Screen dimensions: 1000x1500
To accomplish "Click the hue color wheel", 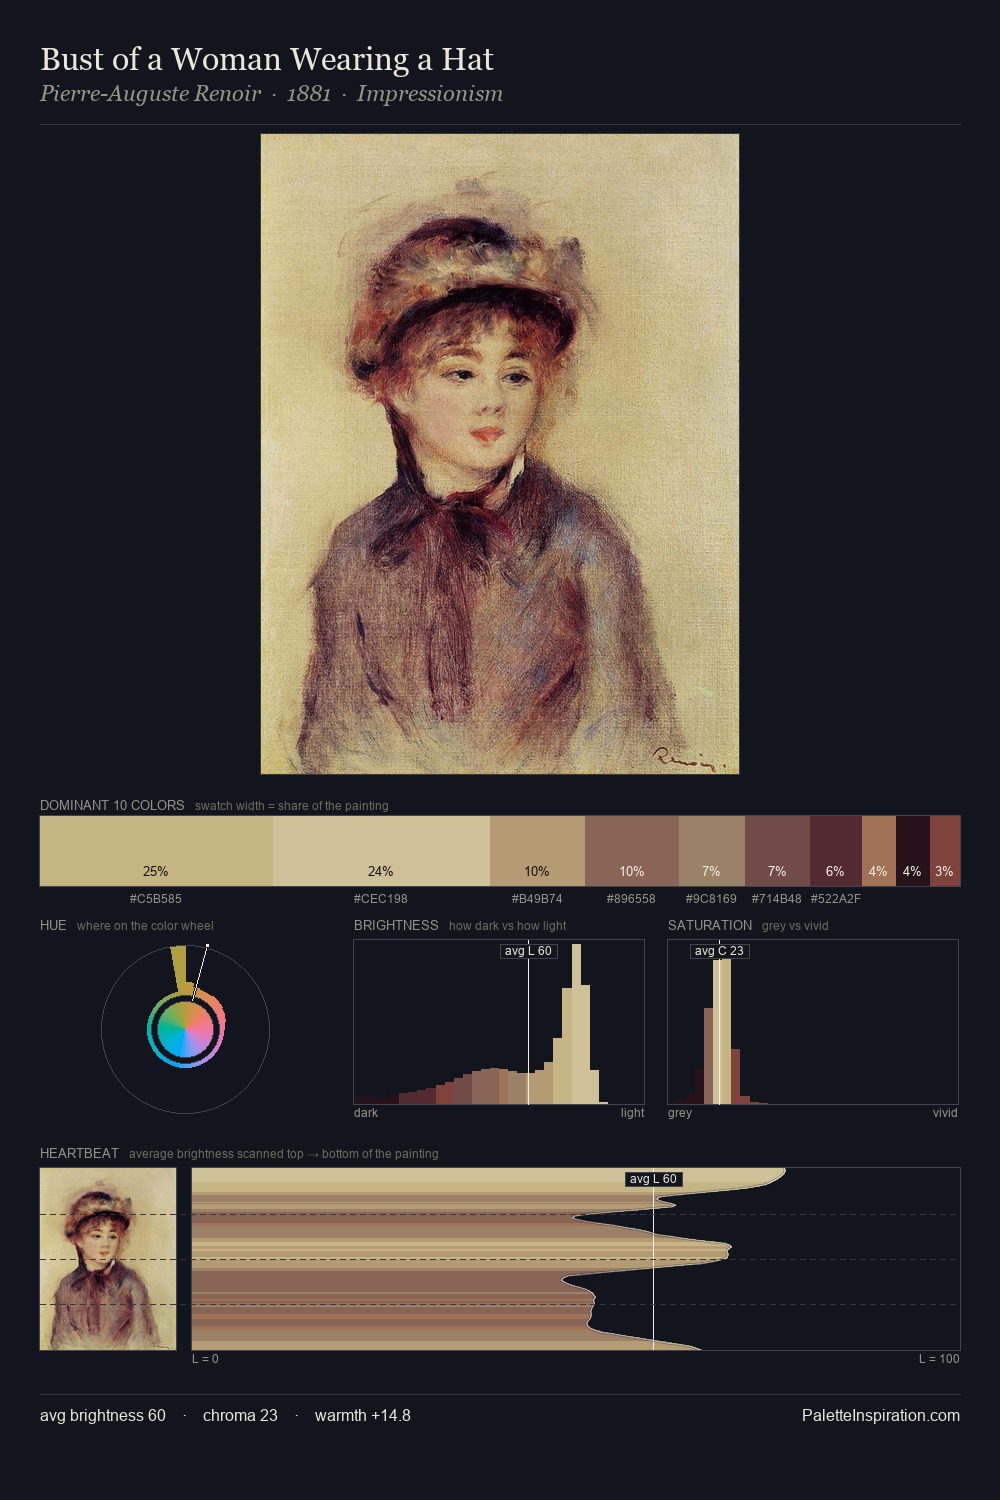I will (185, 1029).
